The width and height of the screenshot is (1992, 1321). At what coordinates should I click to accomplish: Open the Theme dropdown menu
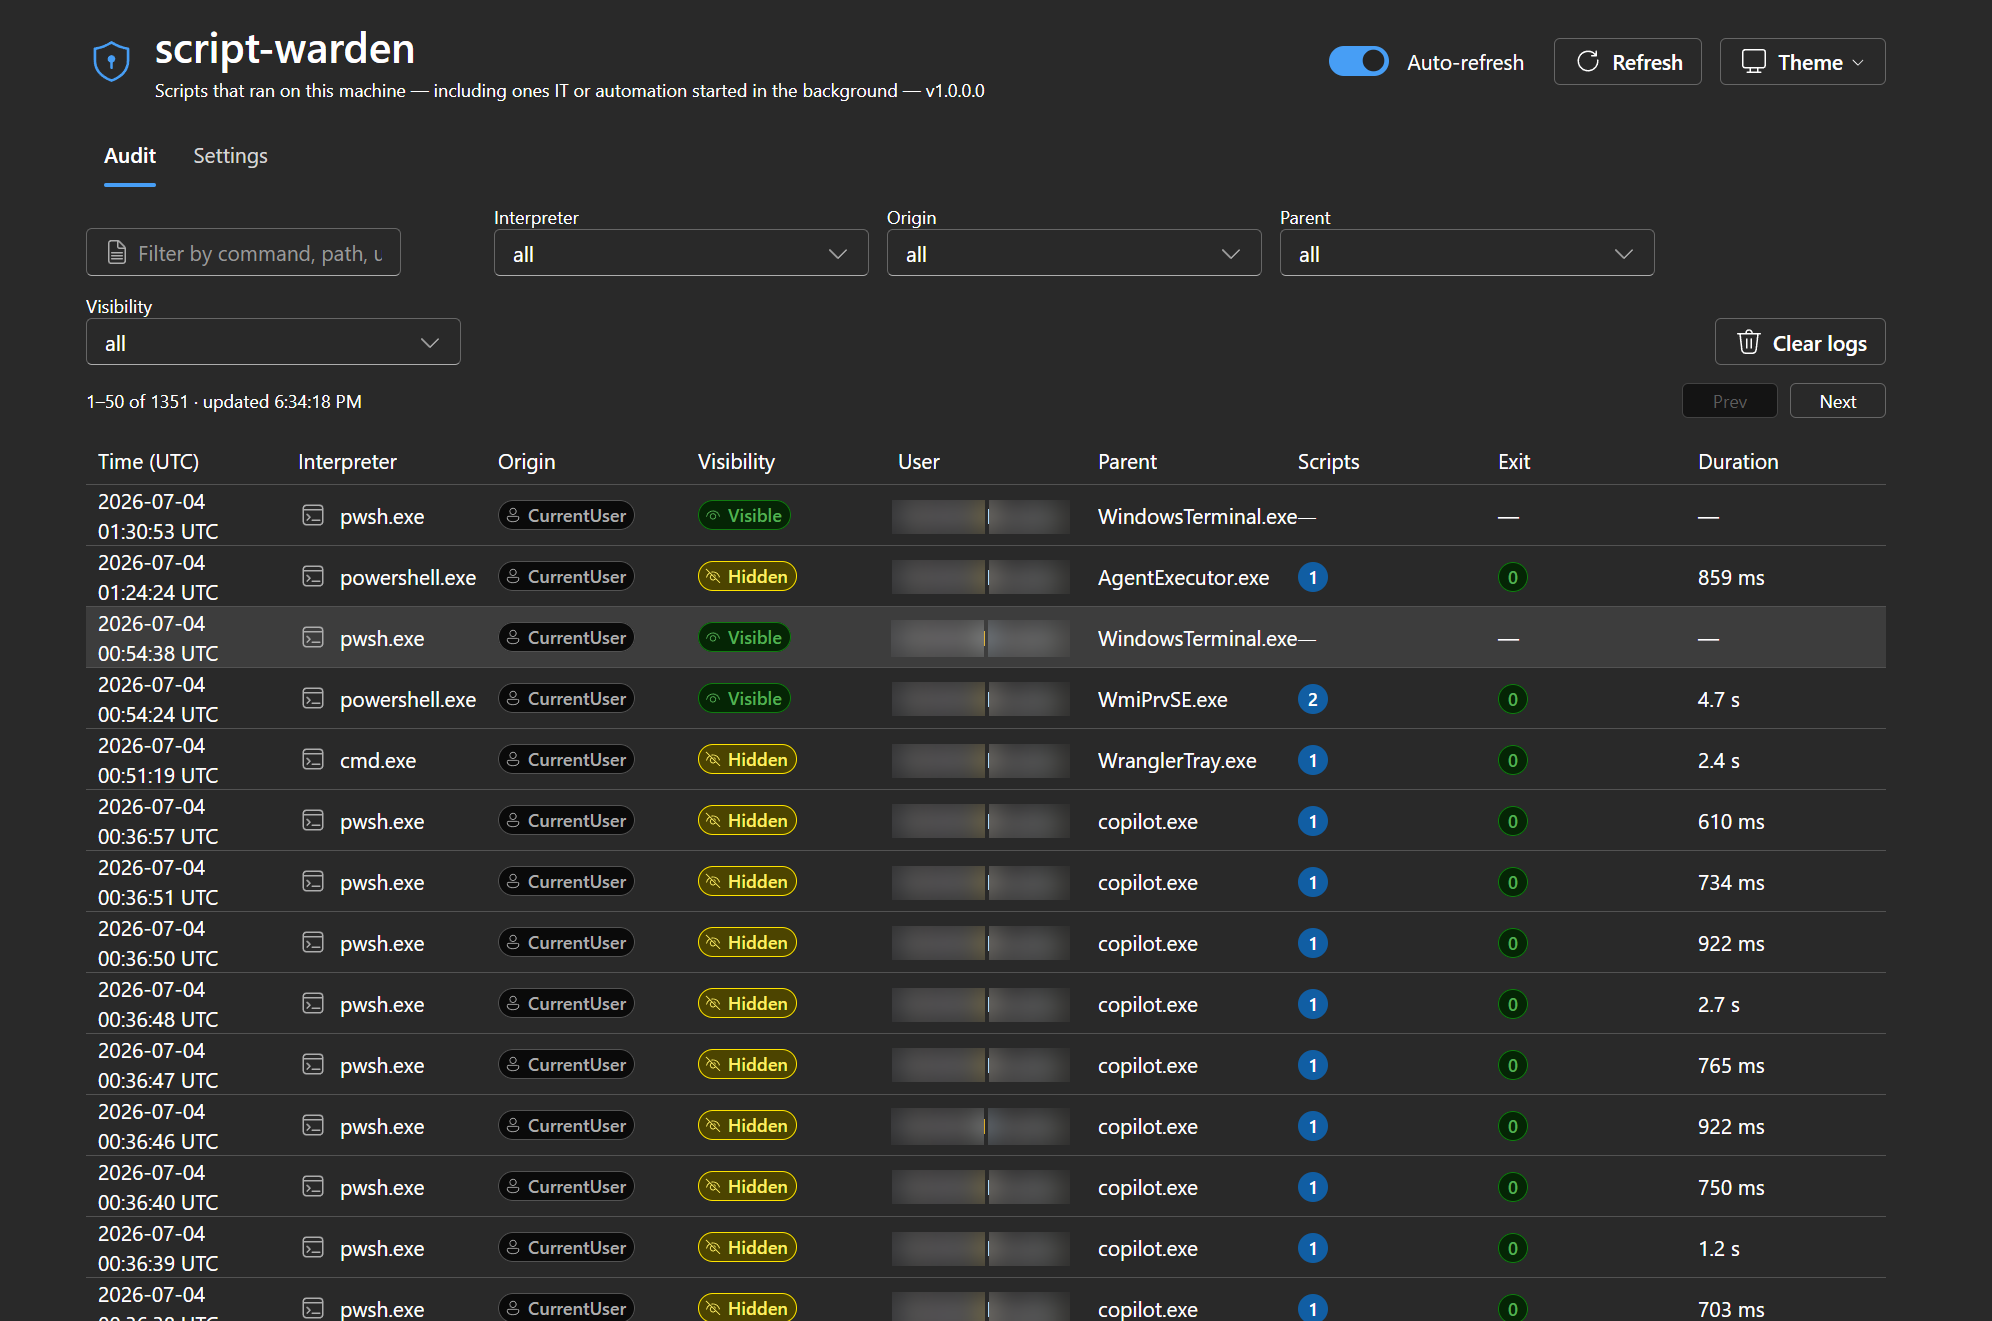(1802, 62)
